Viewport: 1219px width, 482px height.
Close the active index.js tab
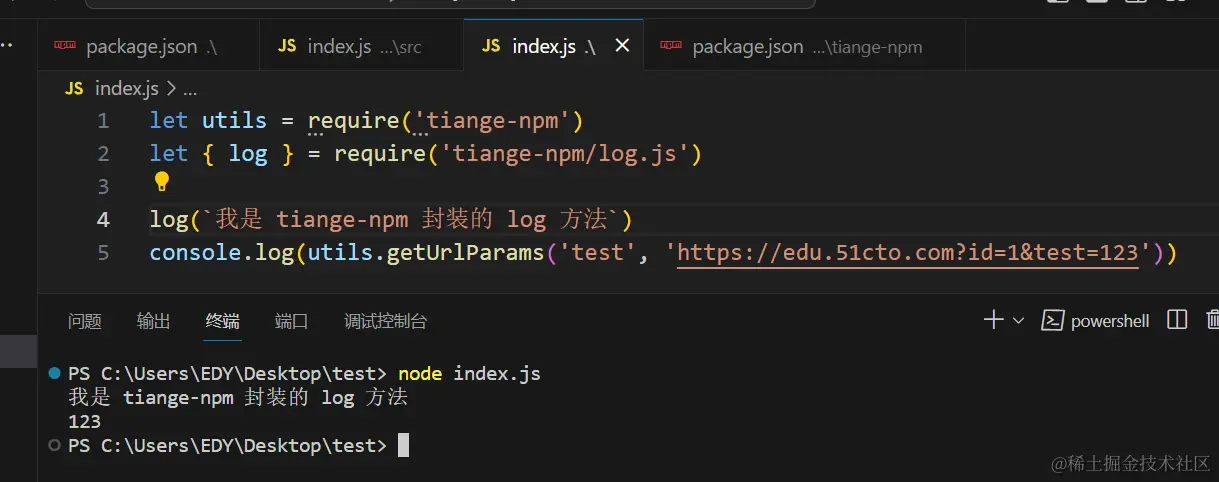[622, 46]
